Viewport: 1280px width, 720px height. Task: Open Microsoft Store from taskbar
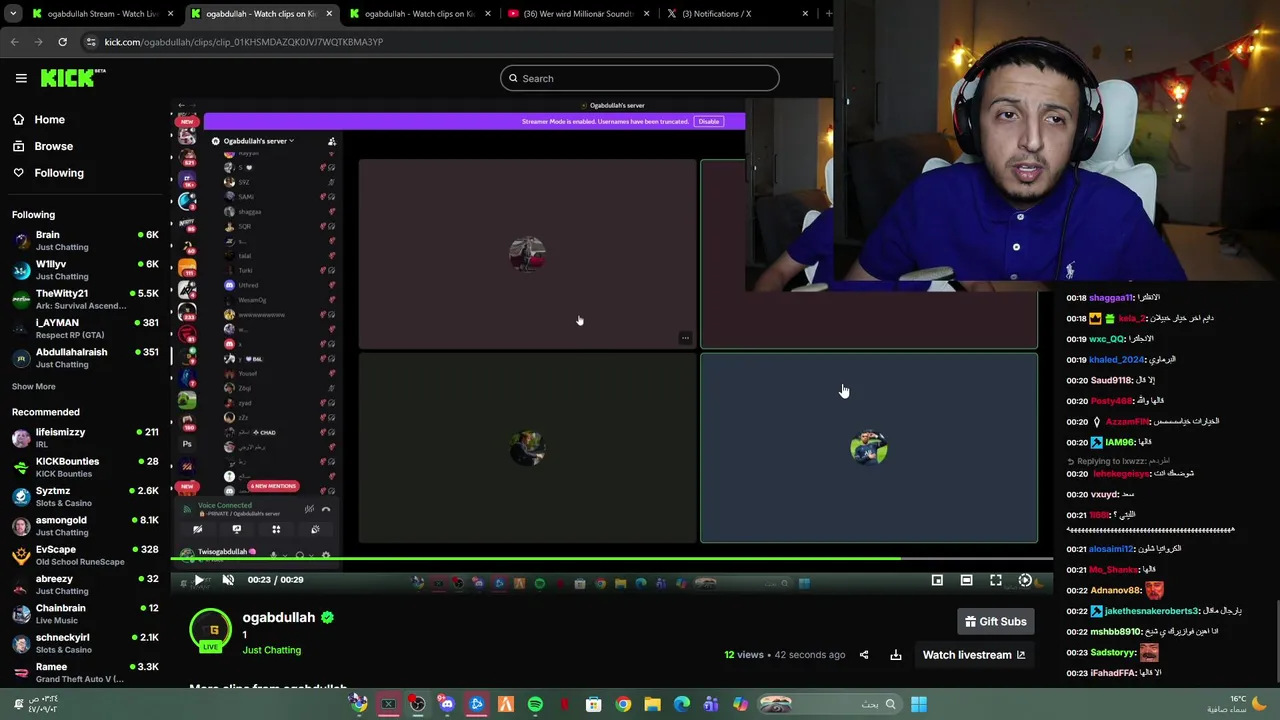pos(594,705)
